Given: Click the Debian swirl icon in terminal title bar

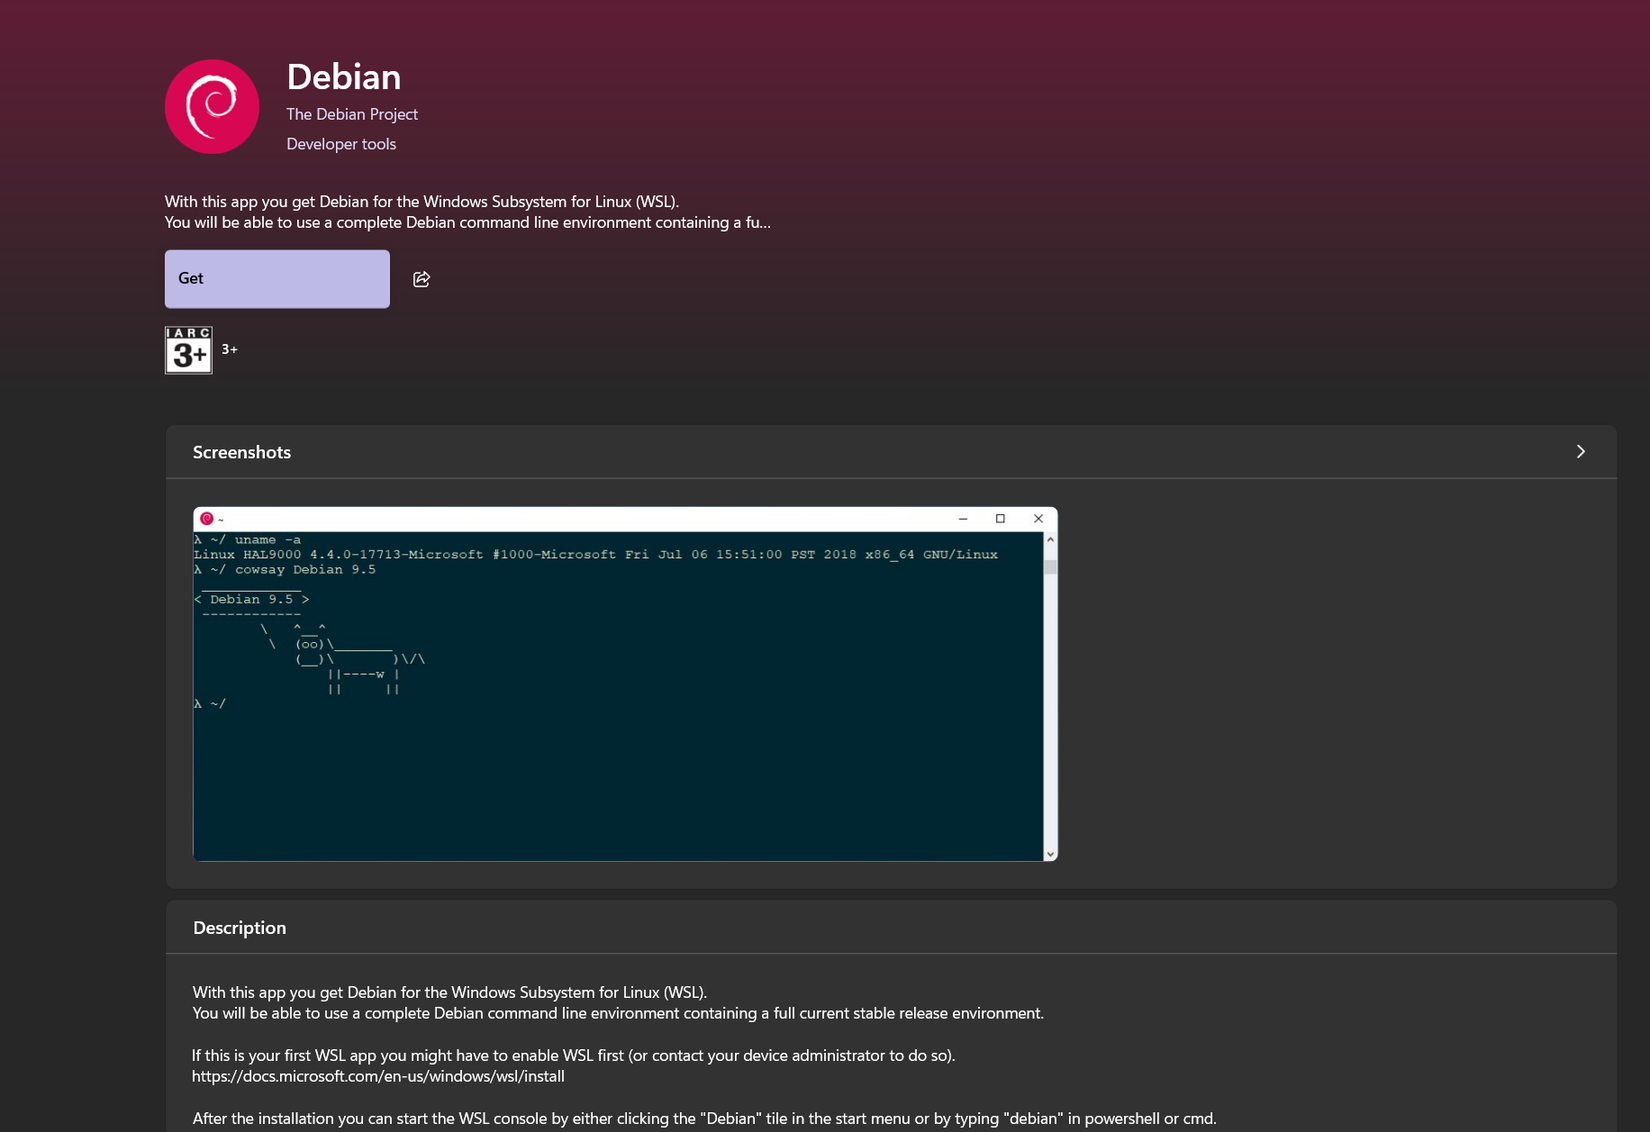Looking at the screenshot, I should (209, 519).
